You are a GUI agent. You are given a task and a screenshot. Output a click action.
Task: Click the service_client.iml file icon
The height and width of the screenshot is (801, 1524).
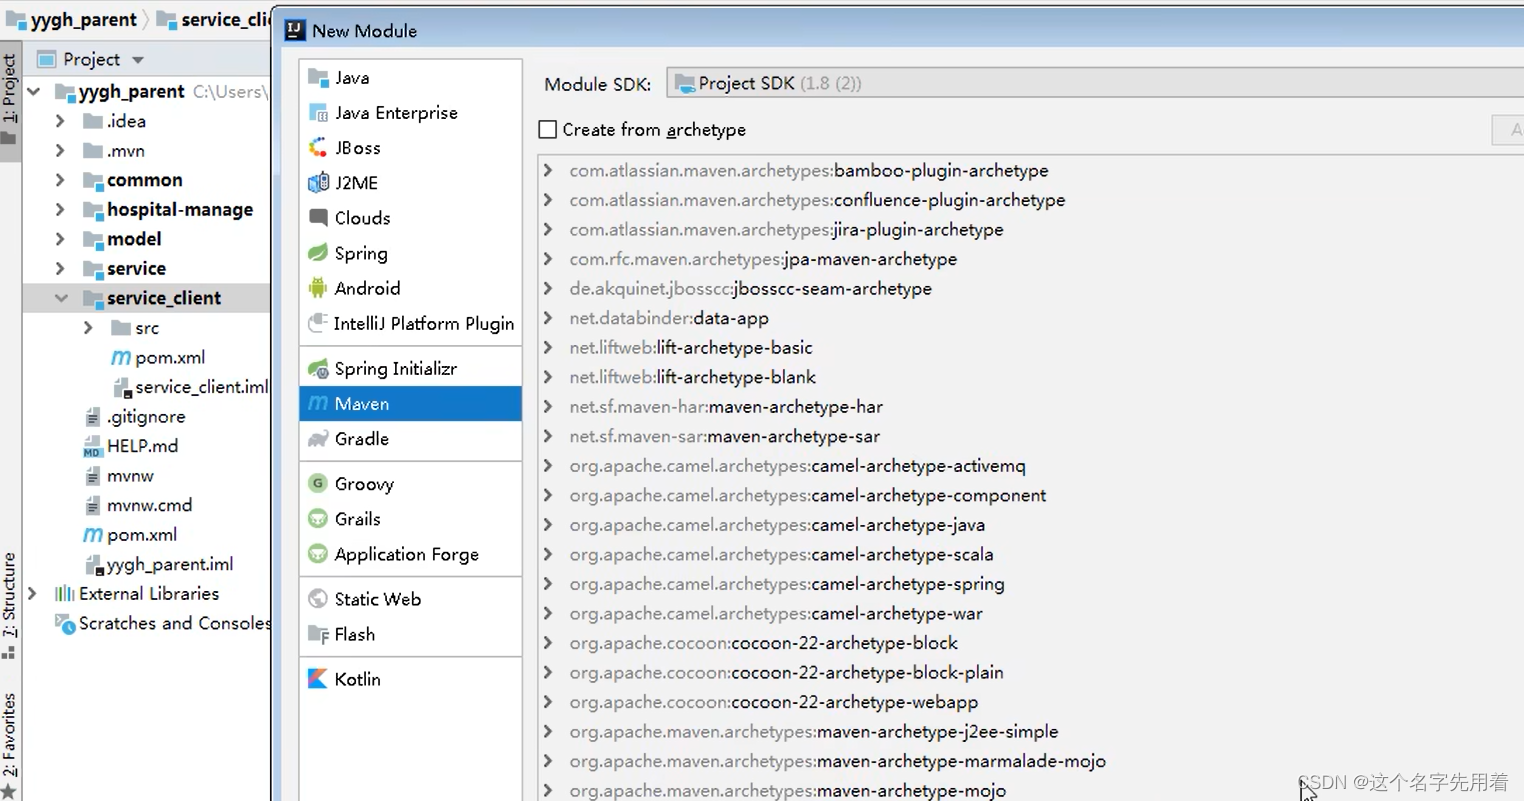[x=122, y=387]
